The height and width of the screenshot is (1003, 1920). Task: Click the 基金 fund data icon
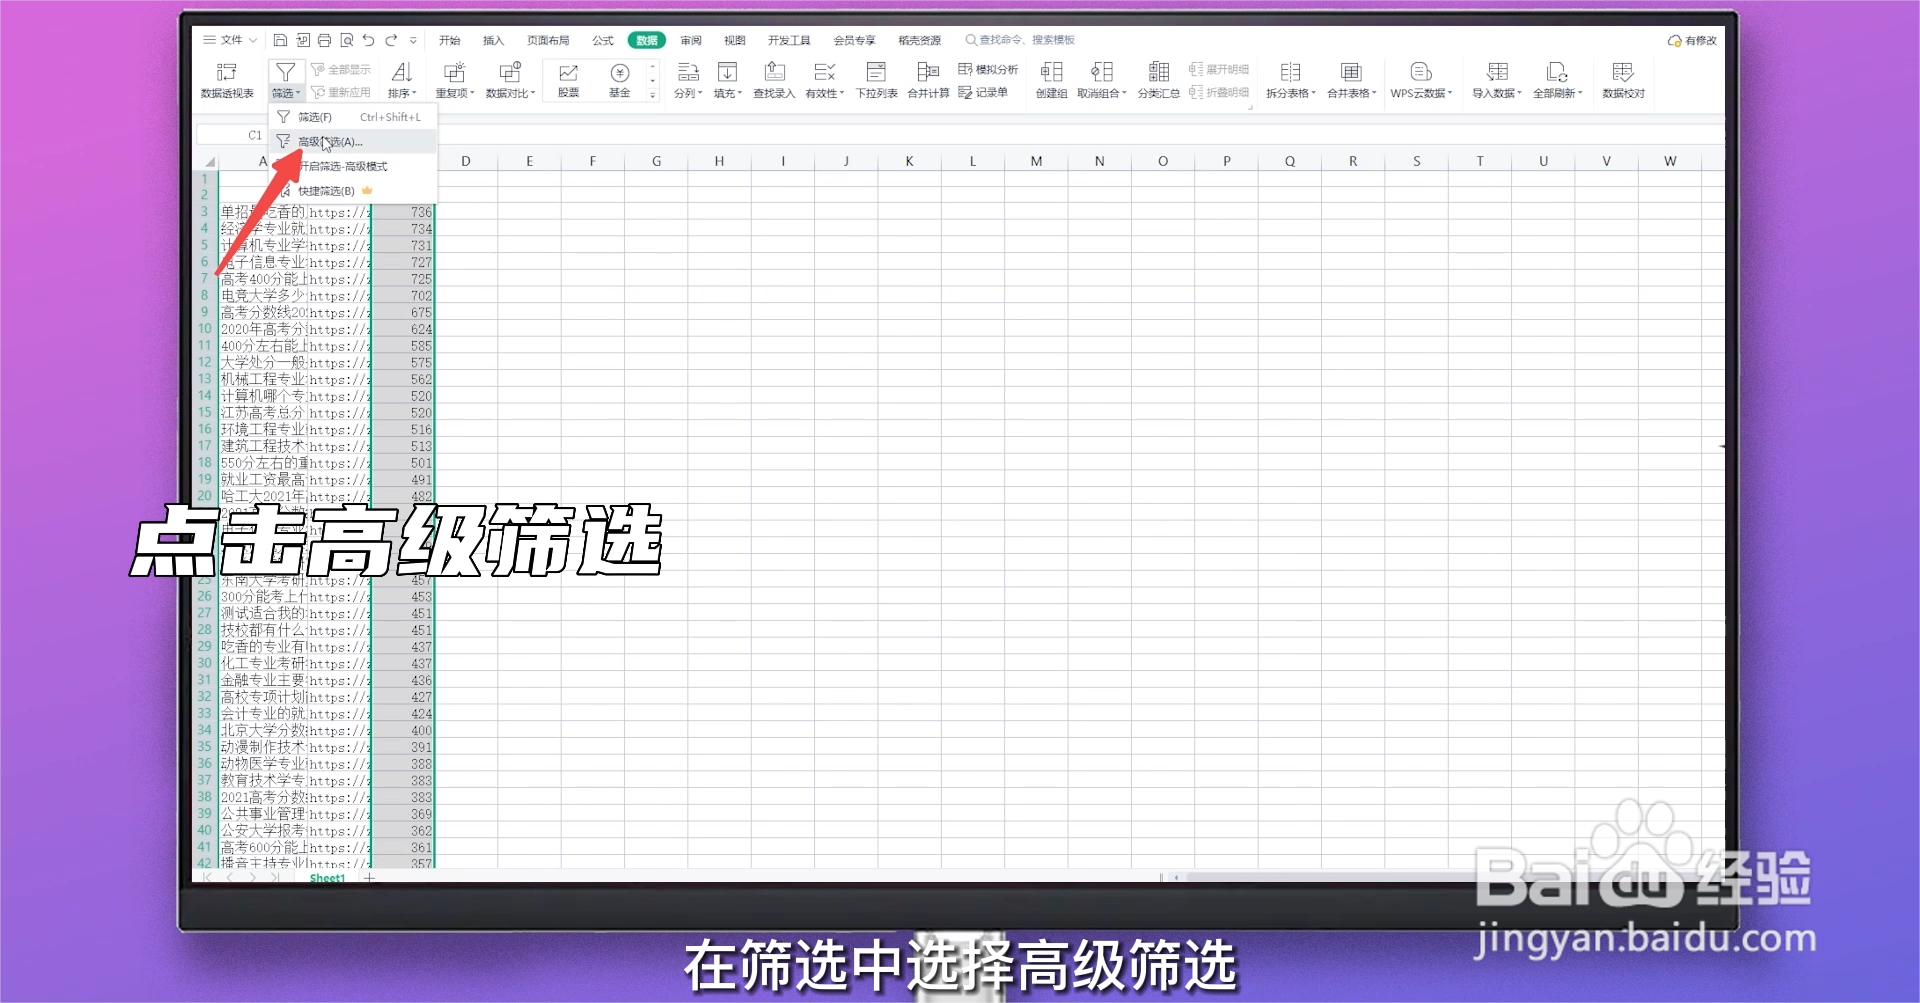620,72
